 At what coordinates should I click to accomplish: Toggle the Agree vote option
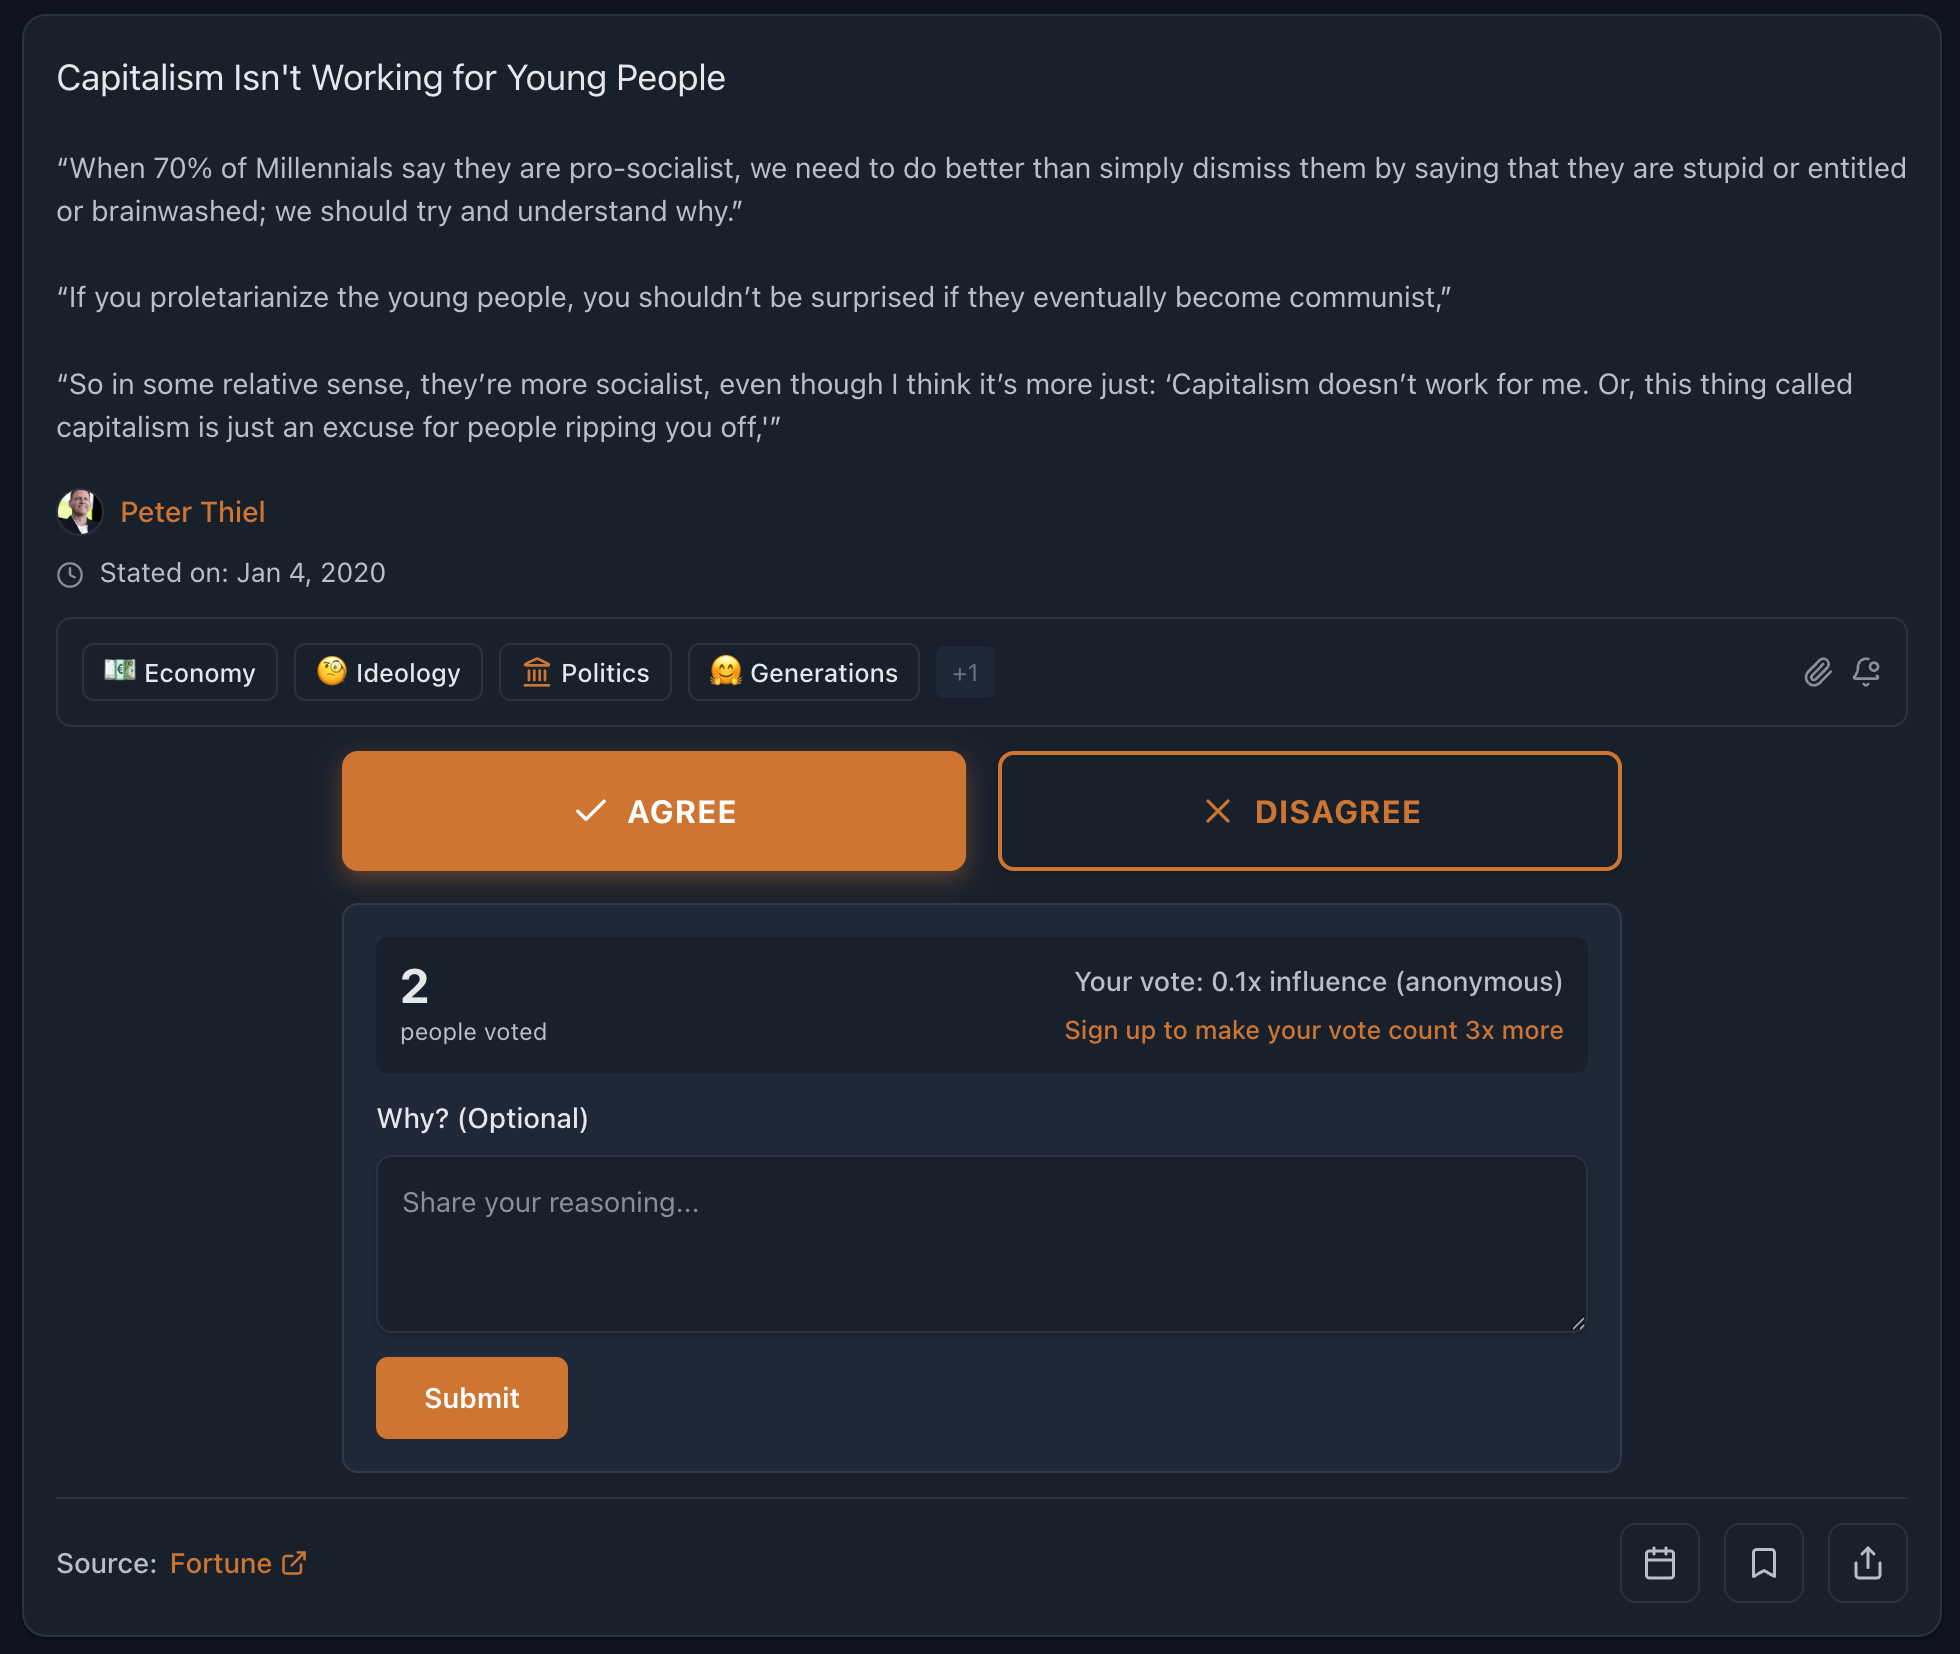(x=653, y=811)
